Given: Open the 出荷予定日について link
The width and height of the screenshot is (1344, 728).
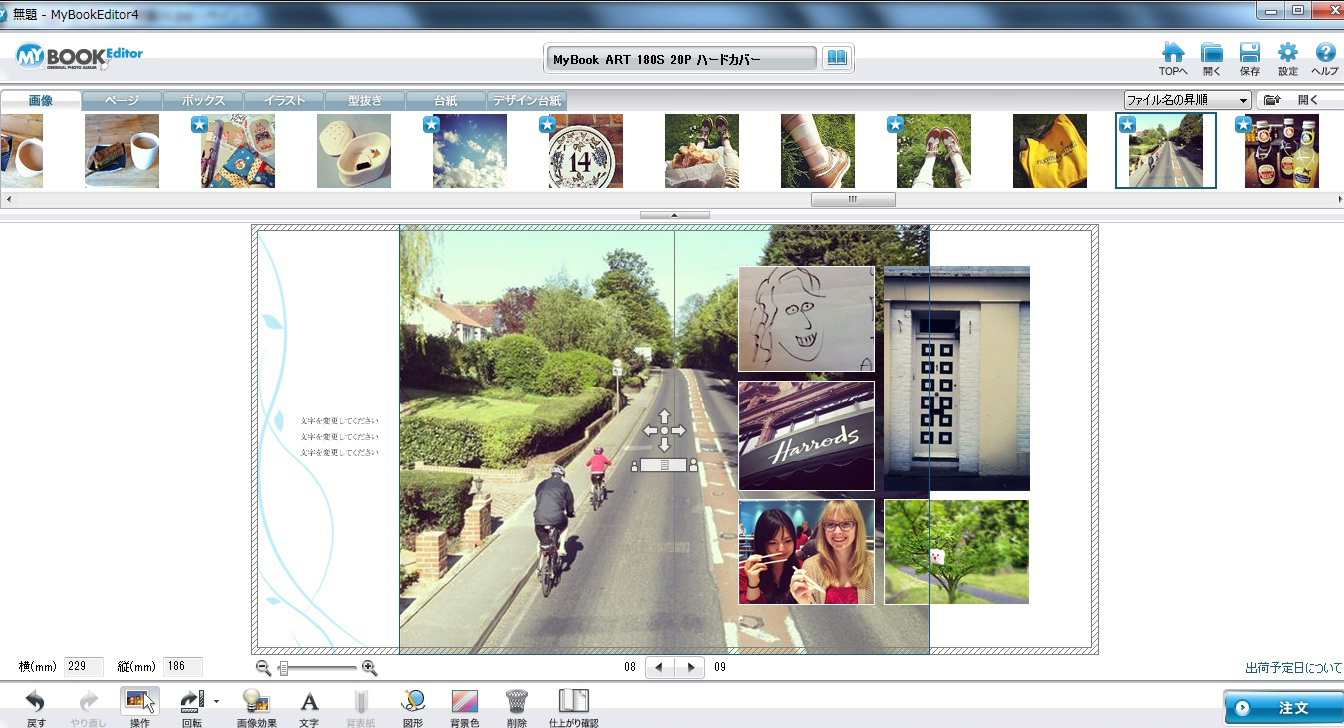Looking at the screenshot, I should click(1293, 668).
